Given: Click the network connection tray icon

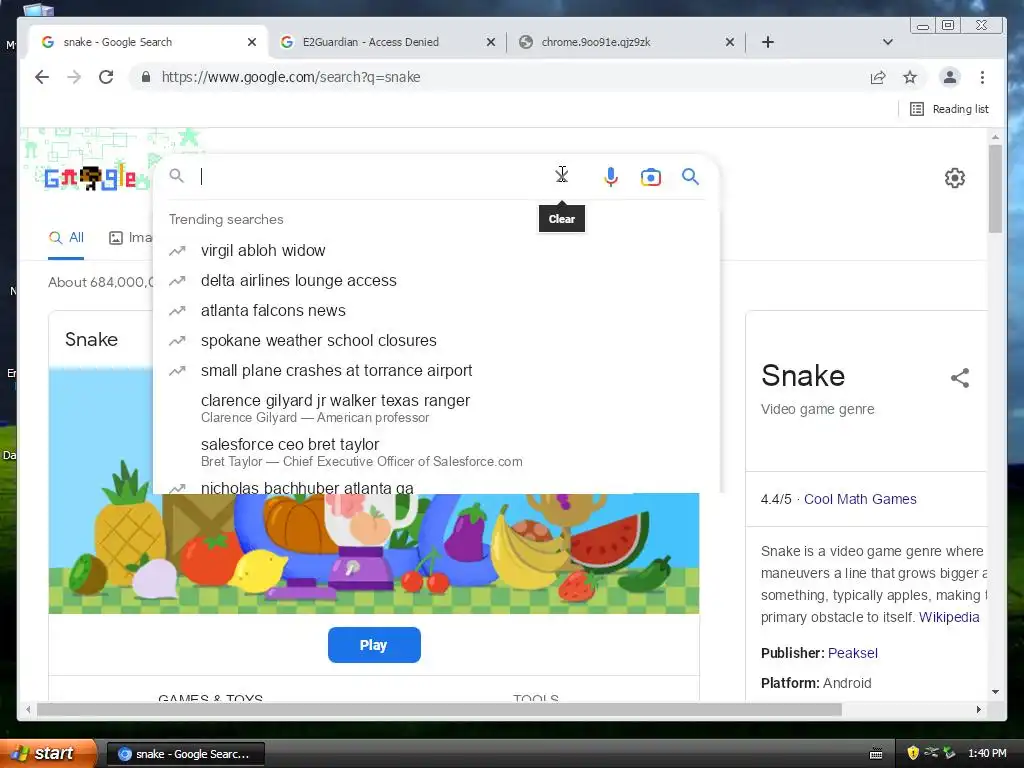Looking at the screenshot, I should coord(931,753).
